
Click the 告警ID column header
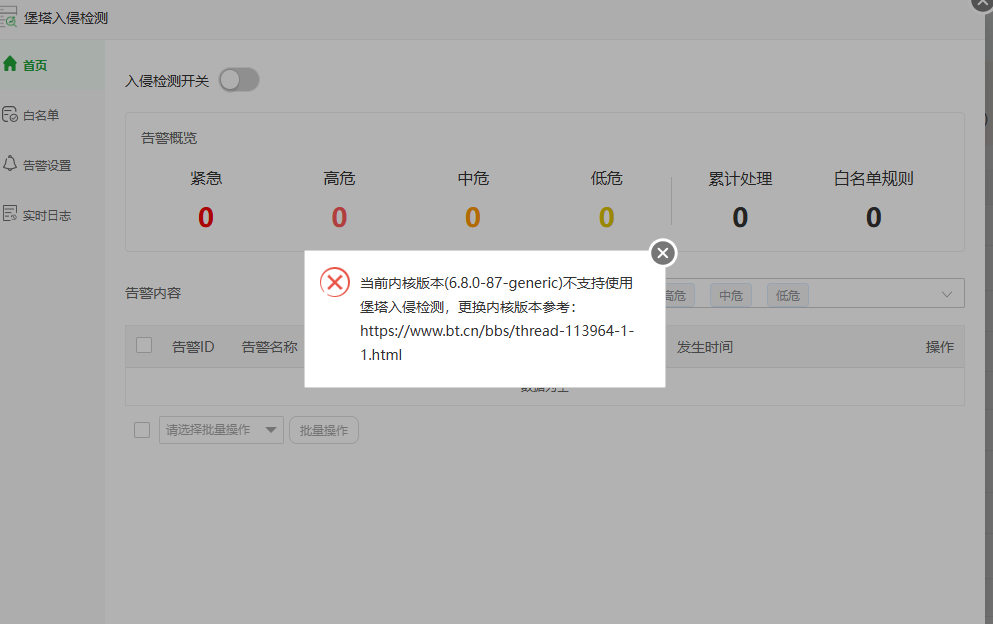tap(193, 347)
